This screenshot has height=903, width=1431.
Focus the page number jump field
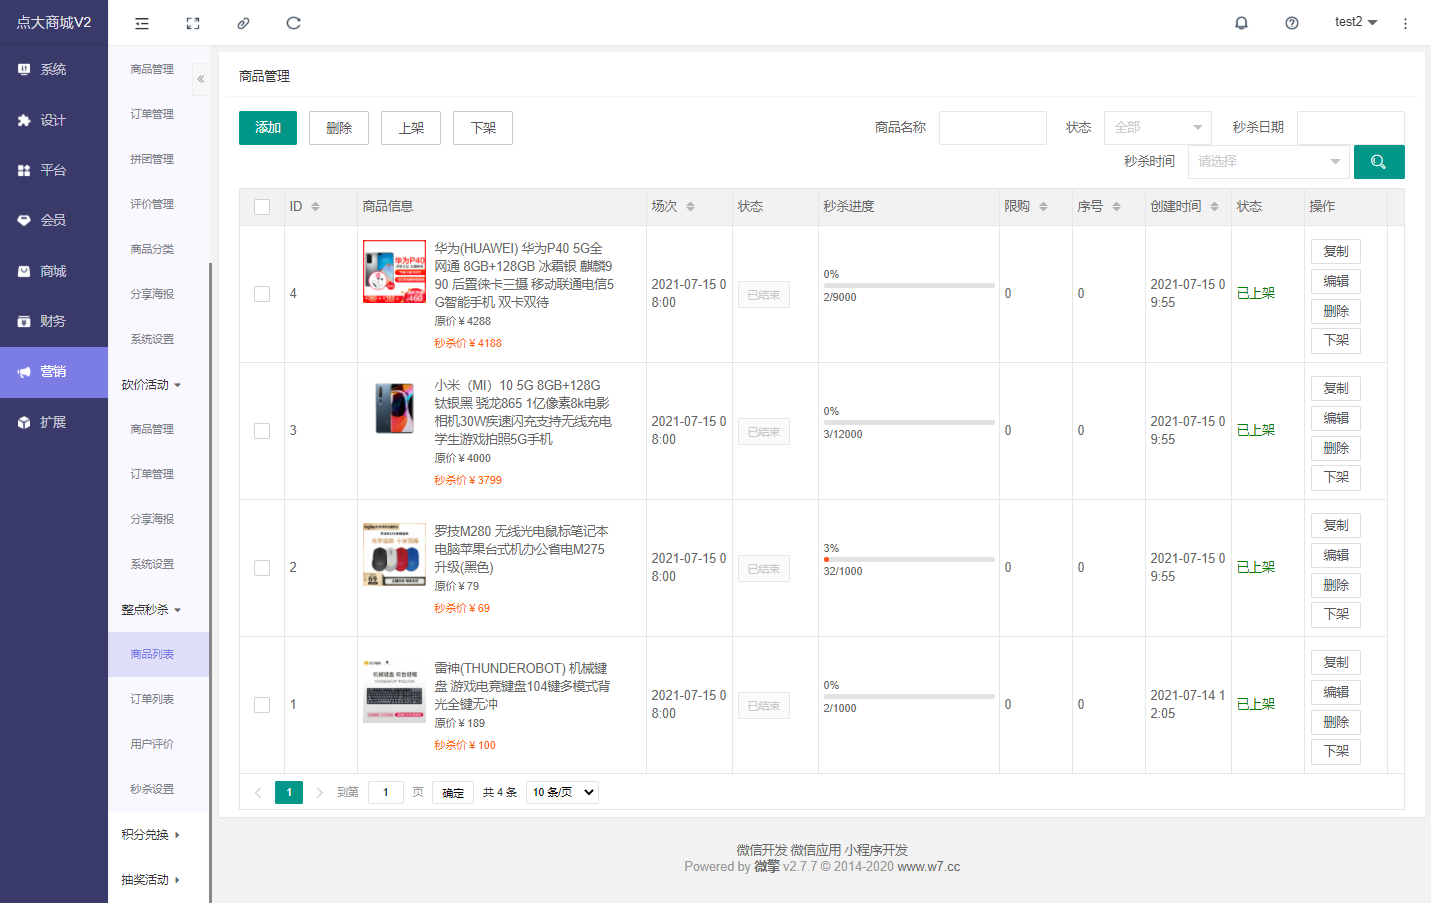point(386,793)
